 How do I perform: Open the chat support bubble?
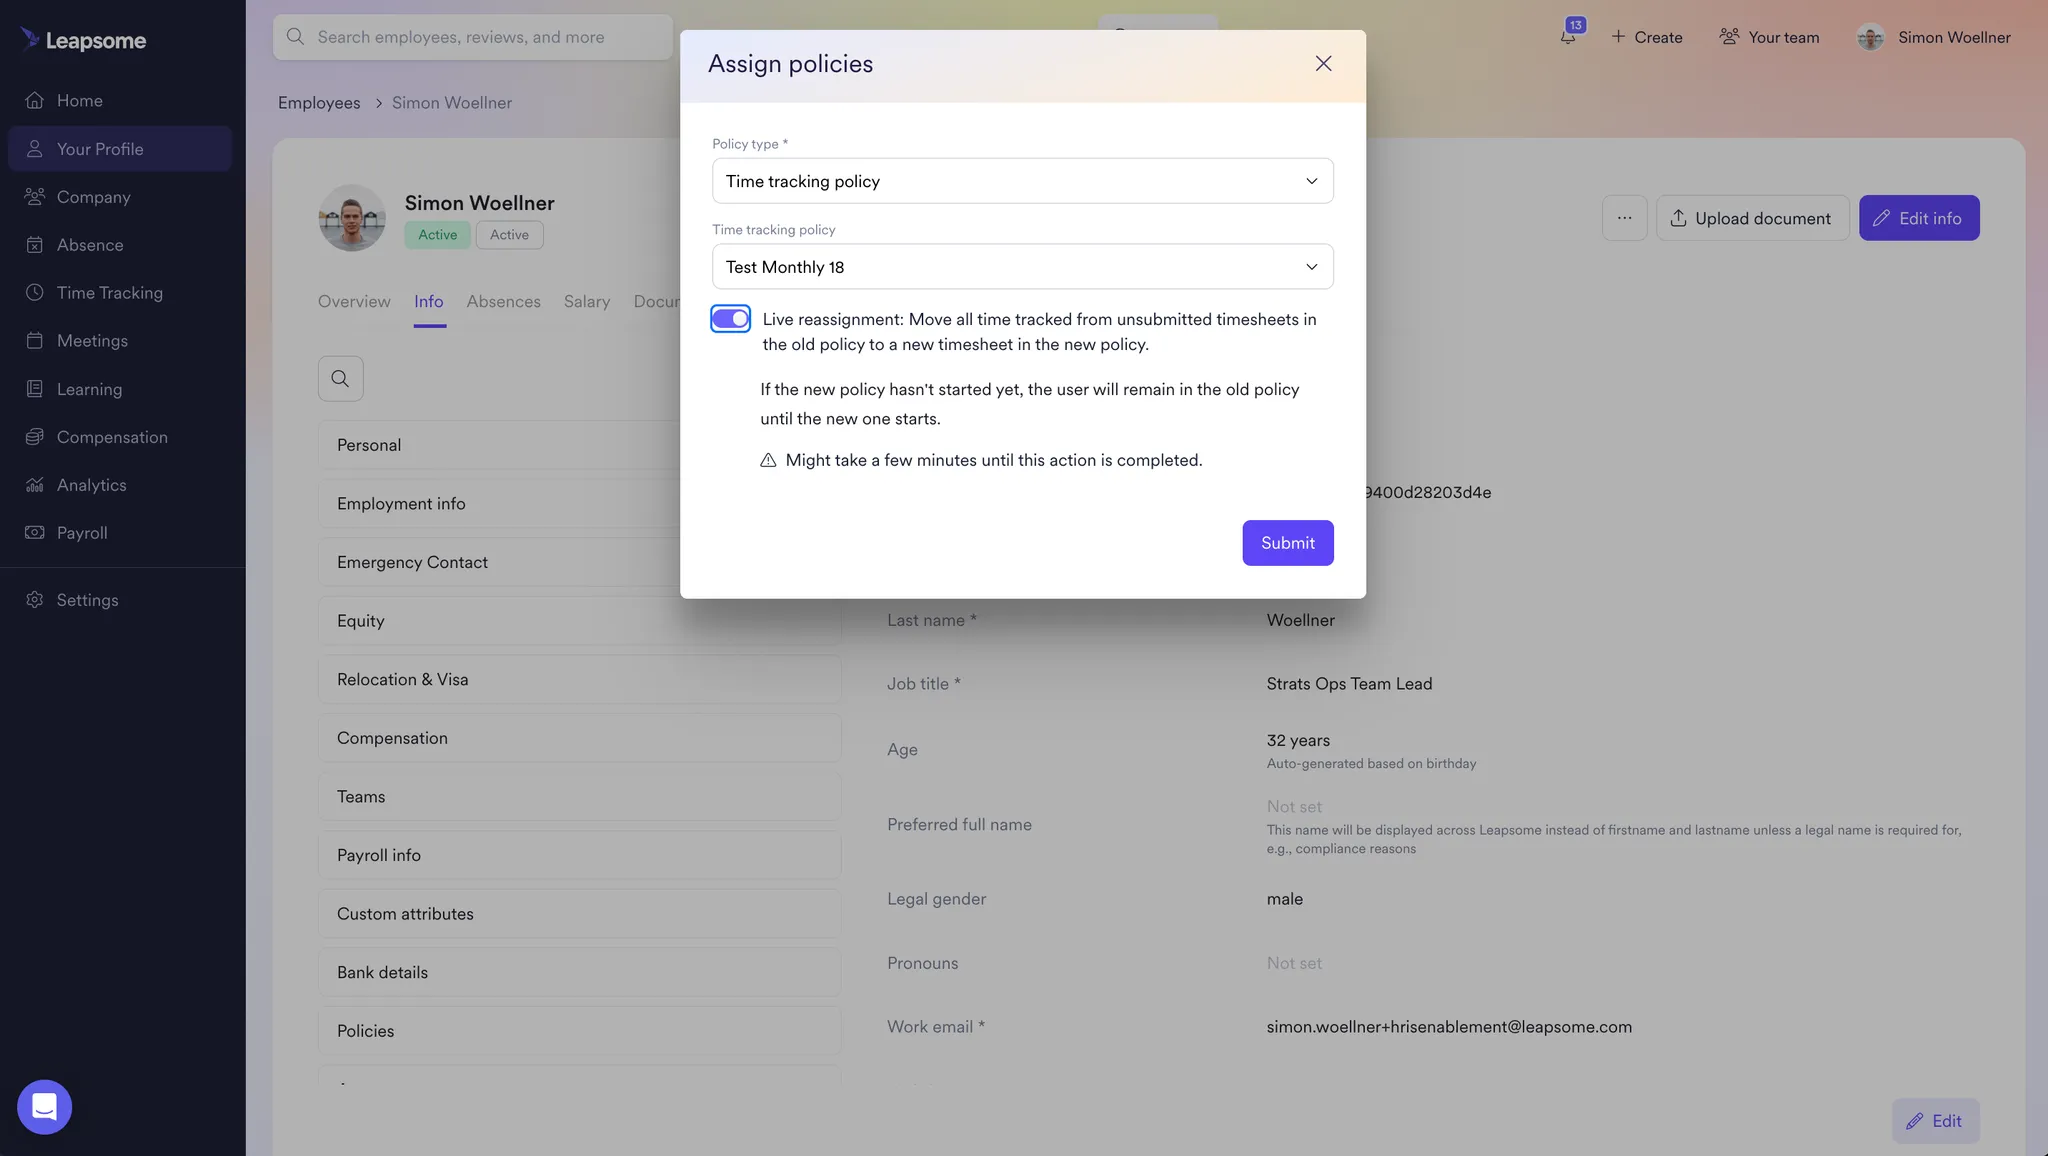tap(44, 1106)
